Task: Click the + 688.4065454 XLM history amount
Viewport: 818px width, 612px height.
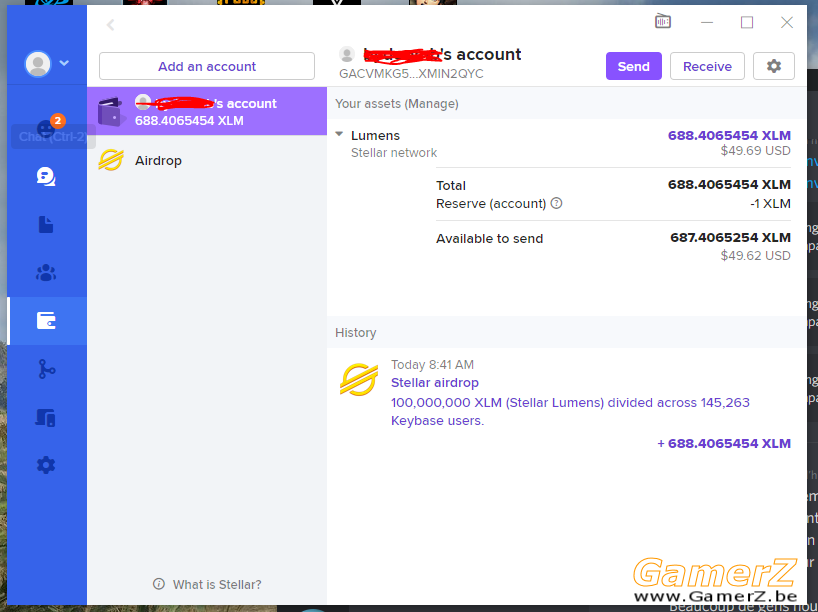Action: [724, 443]
